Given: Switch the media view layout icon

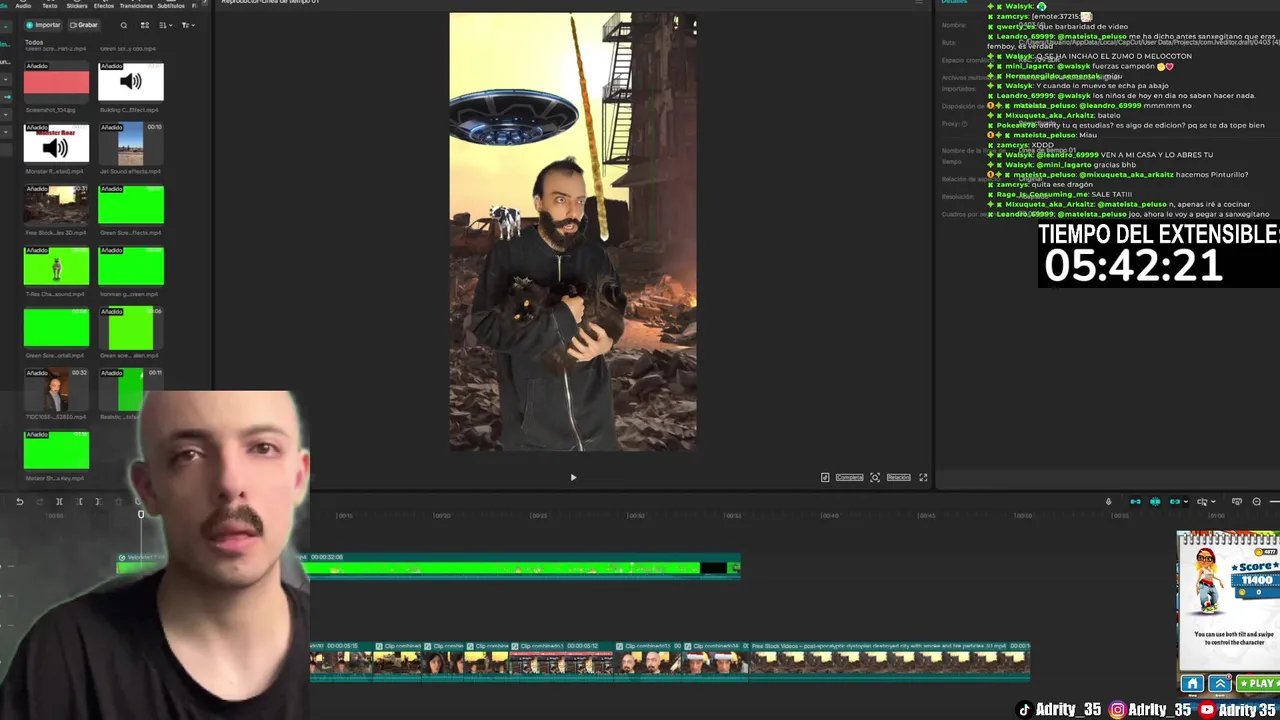Looking at the screenshot, I should coord(145,25).
